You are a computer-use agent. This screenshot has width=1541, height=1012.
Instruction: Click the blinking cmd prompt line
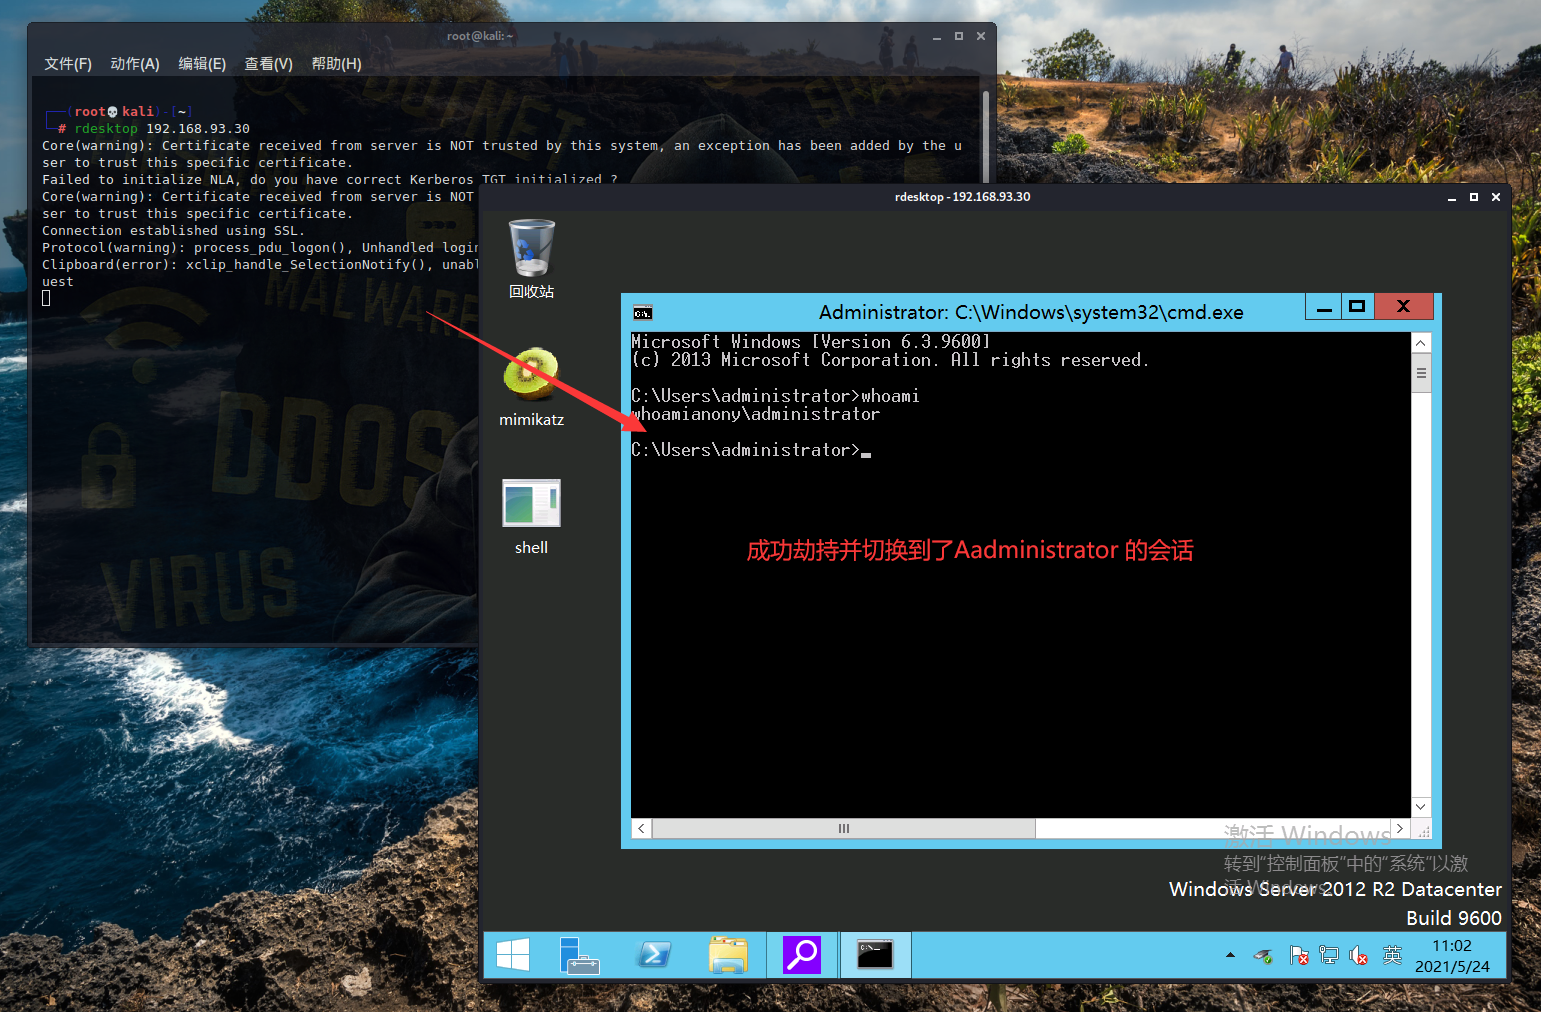751,450
